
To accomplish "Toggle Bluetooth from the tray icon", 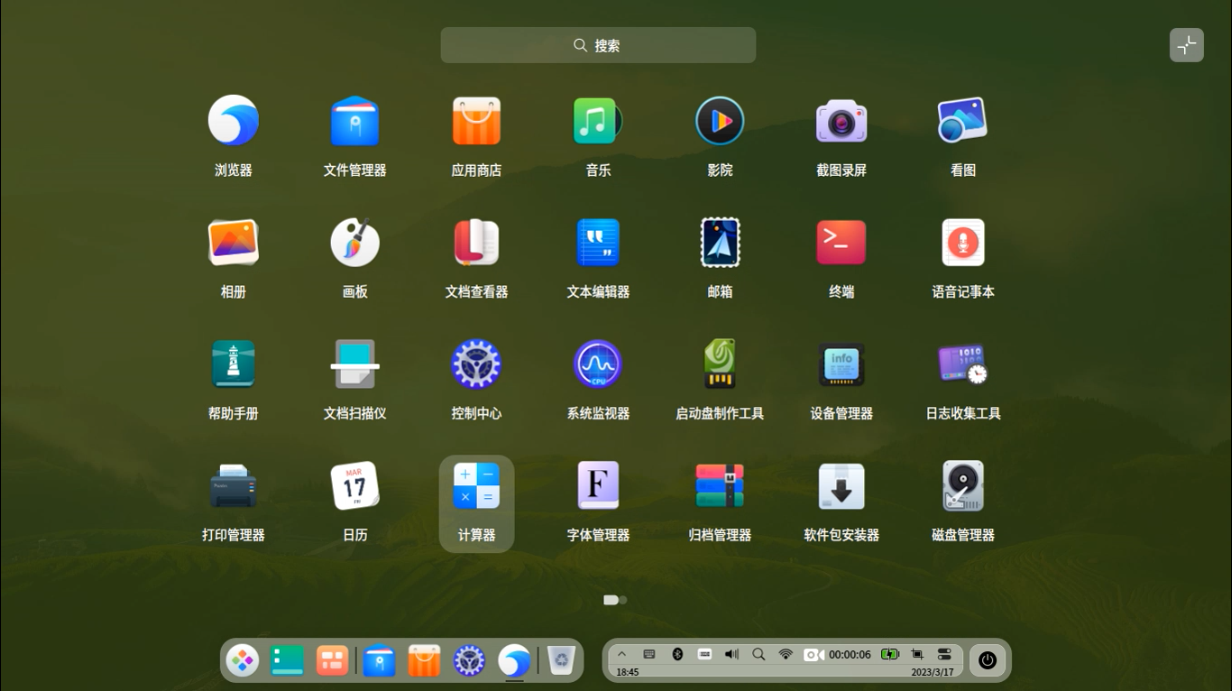I will (677, 654).
